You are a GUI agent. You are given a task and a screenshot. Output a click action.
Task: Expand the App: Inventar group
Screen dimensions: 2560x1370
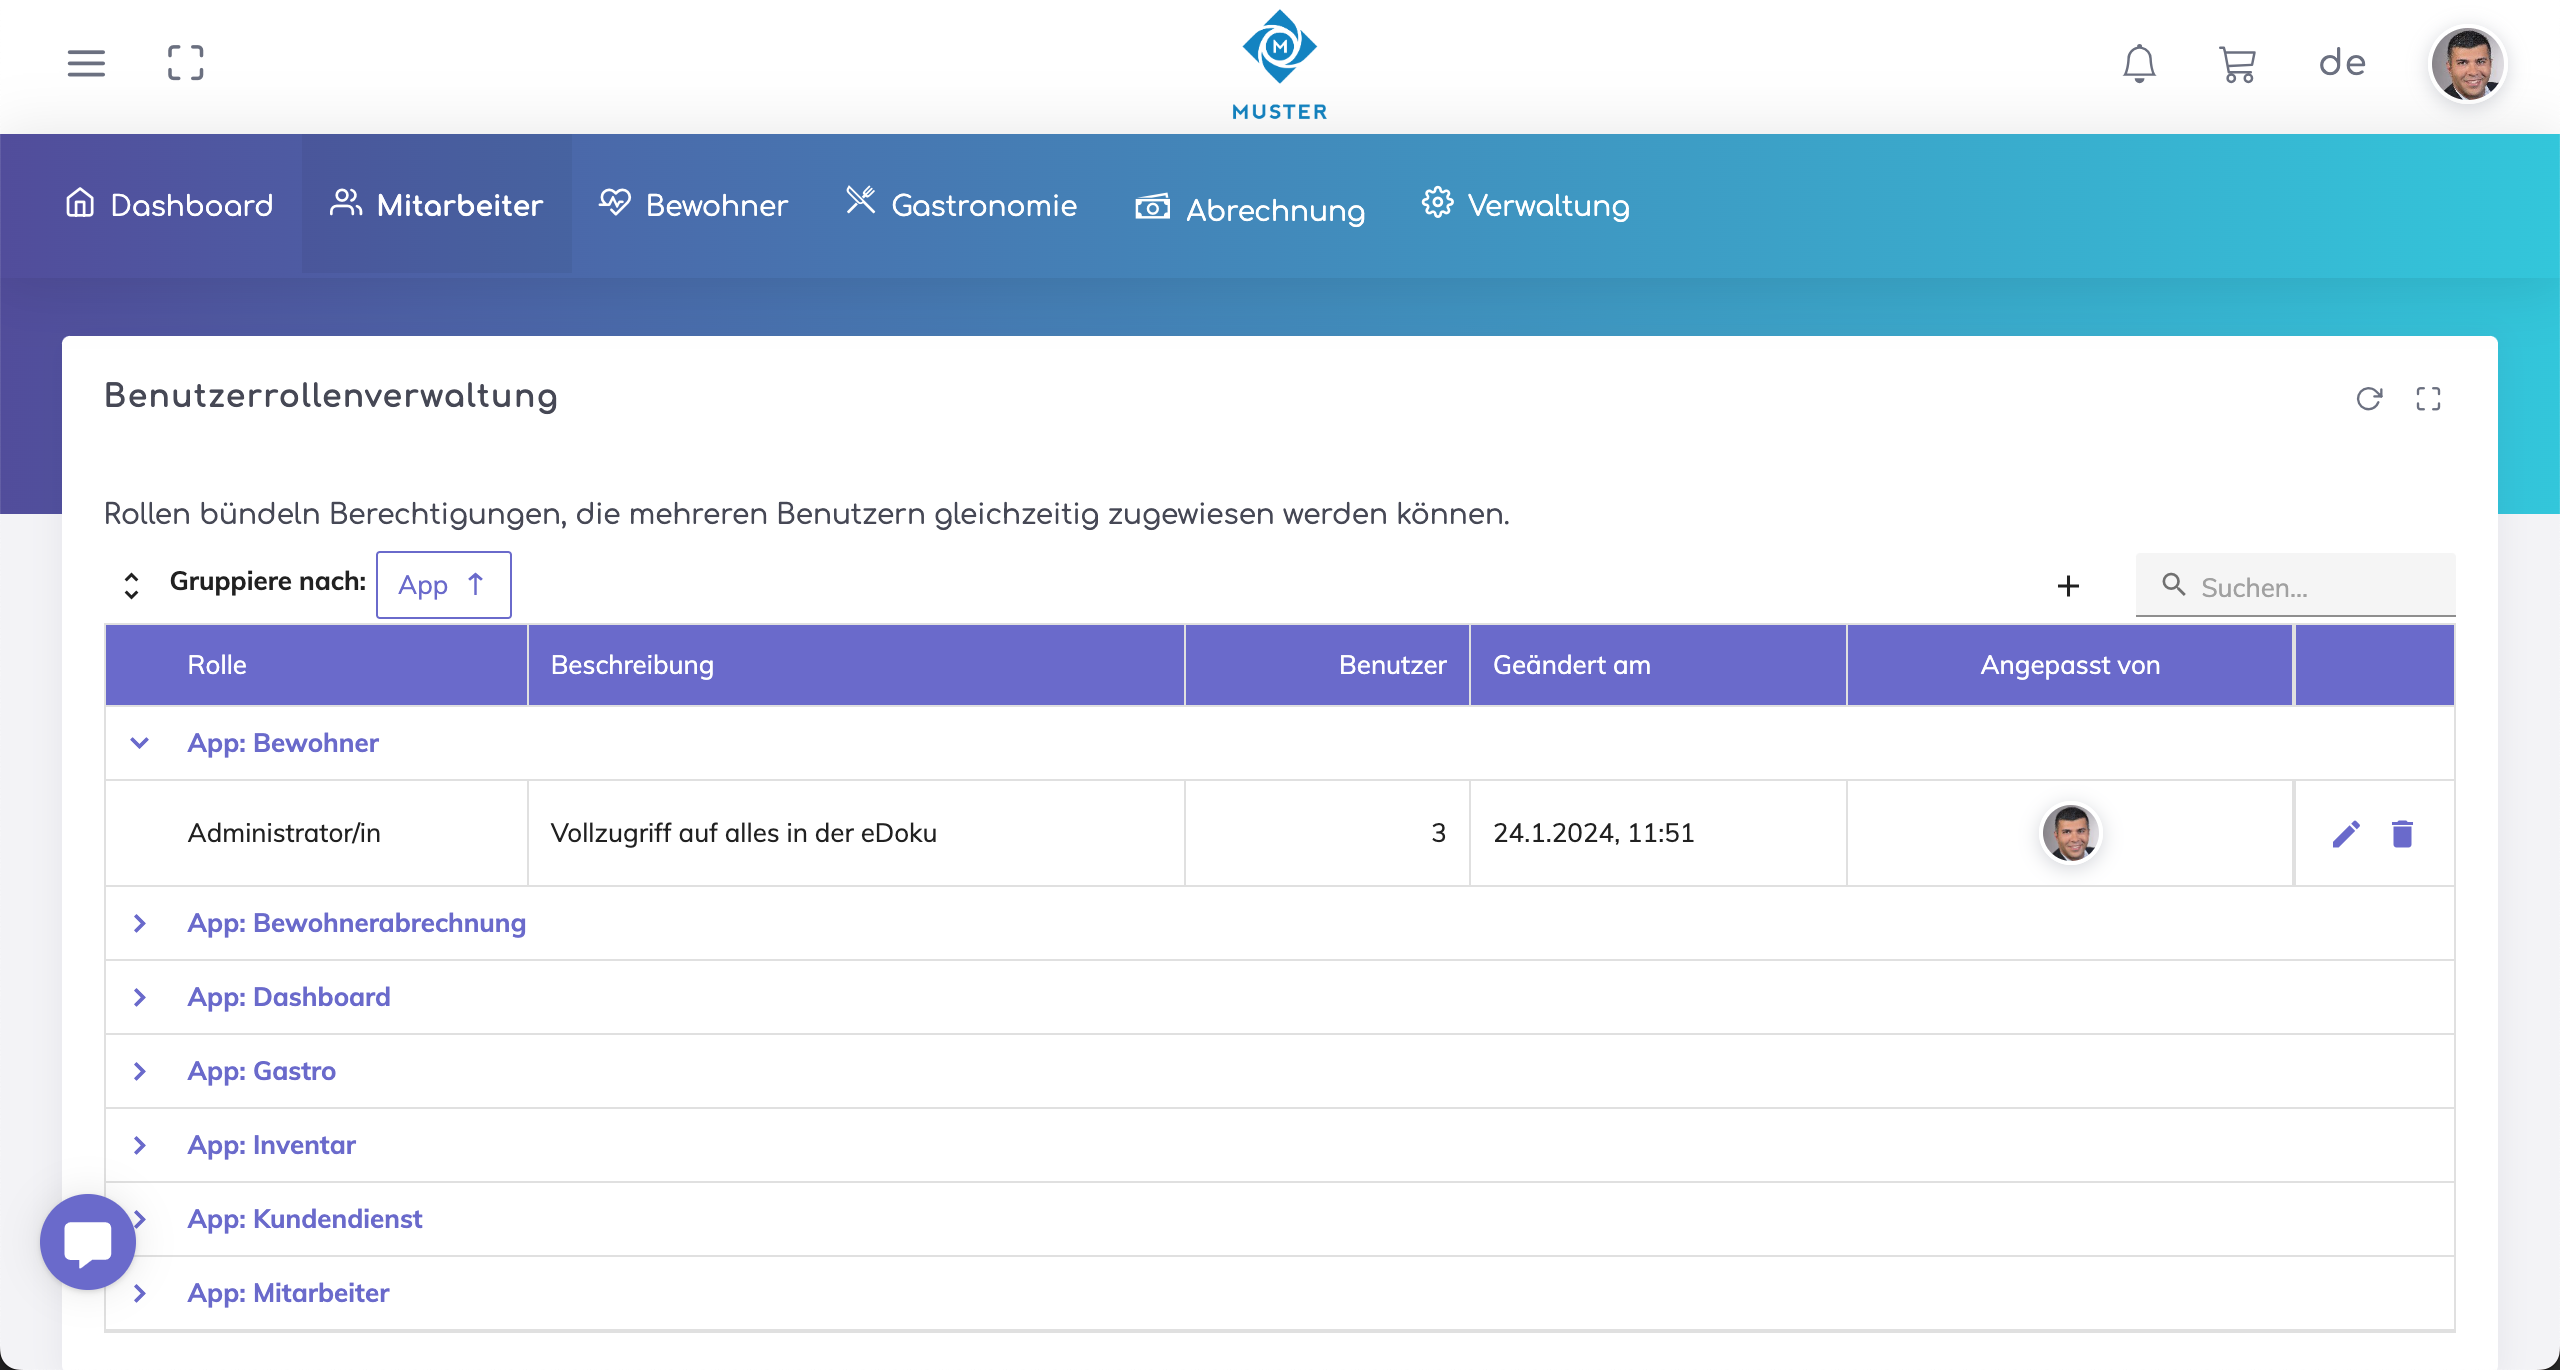[x=140, y=1145]
